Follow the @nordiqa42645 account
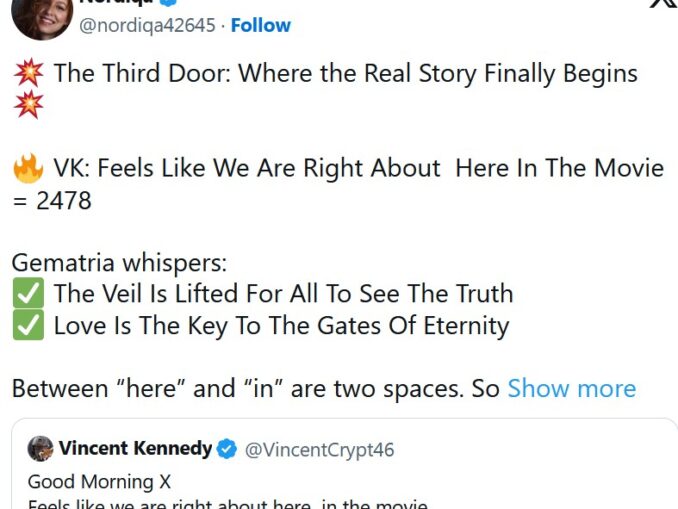678x509 pixels. [x=260, y=25]
